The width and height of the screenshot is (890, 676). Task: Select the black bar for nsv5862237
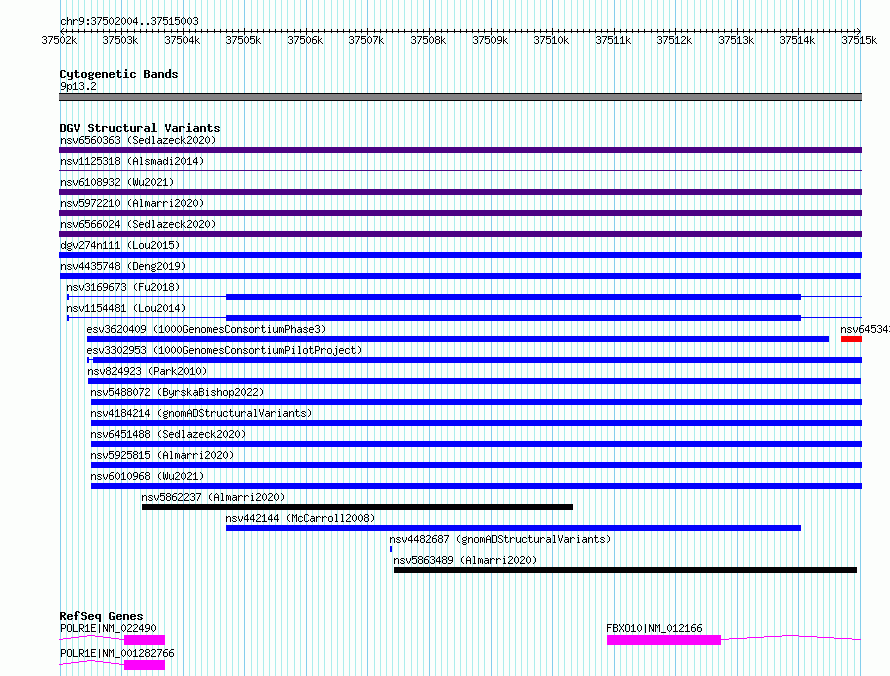[x=357, y=507]
